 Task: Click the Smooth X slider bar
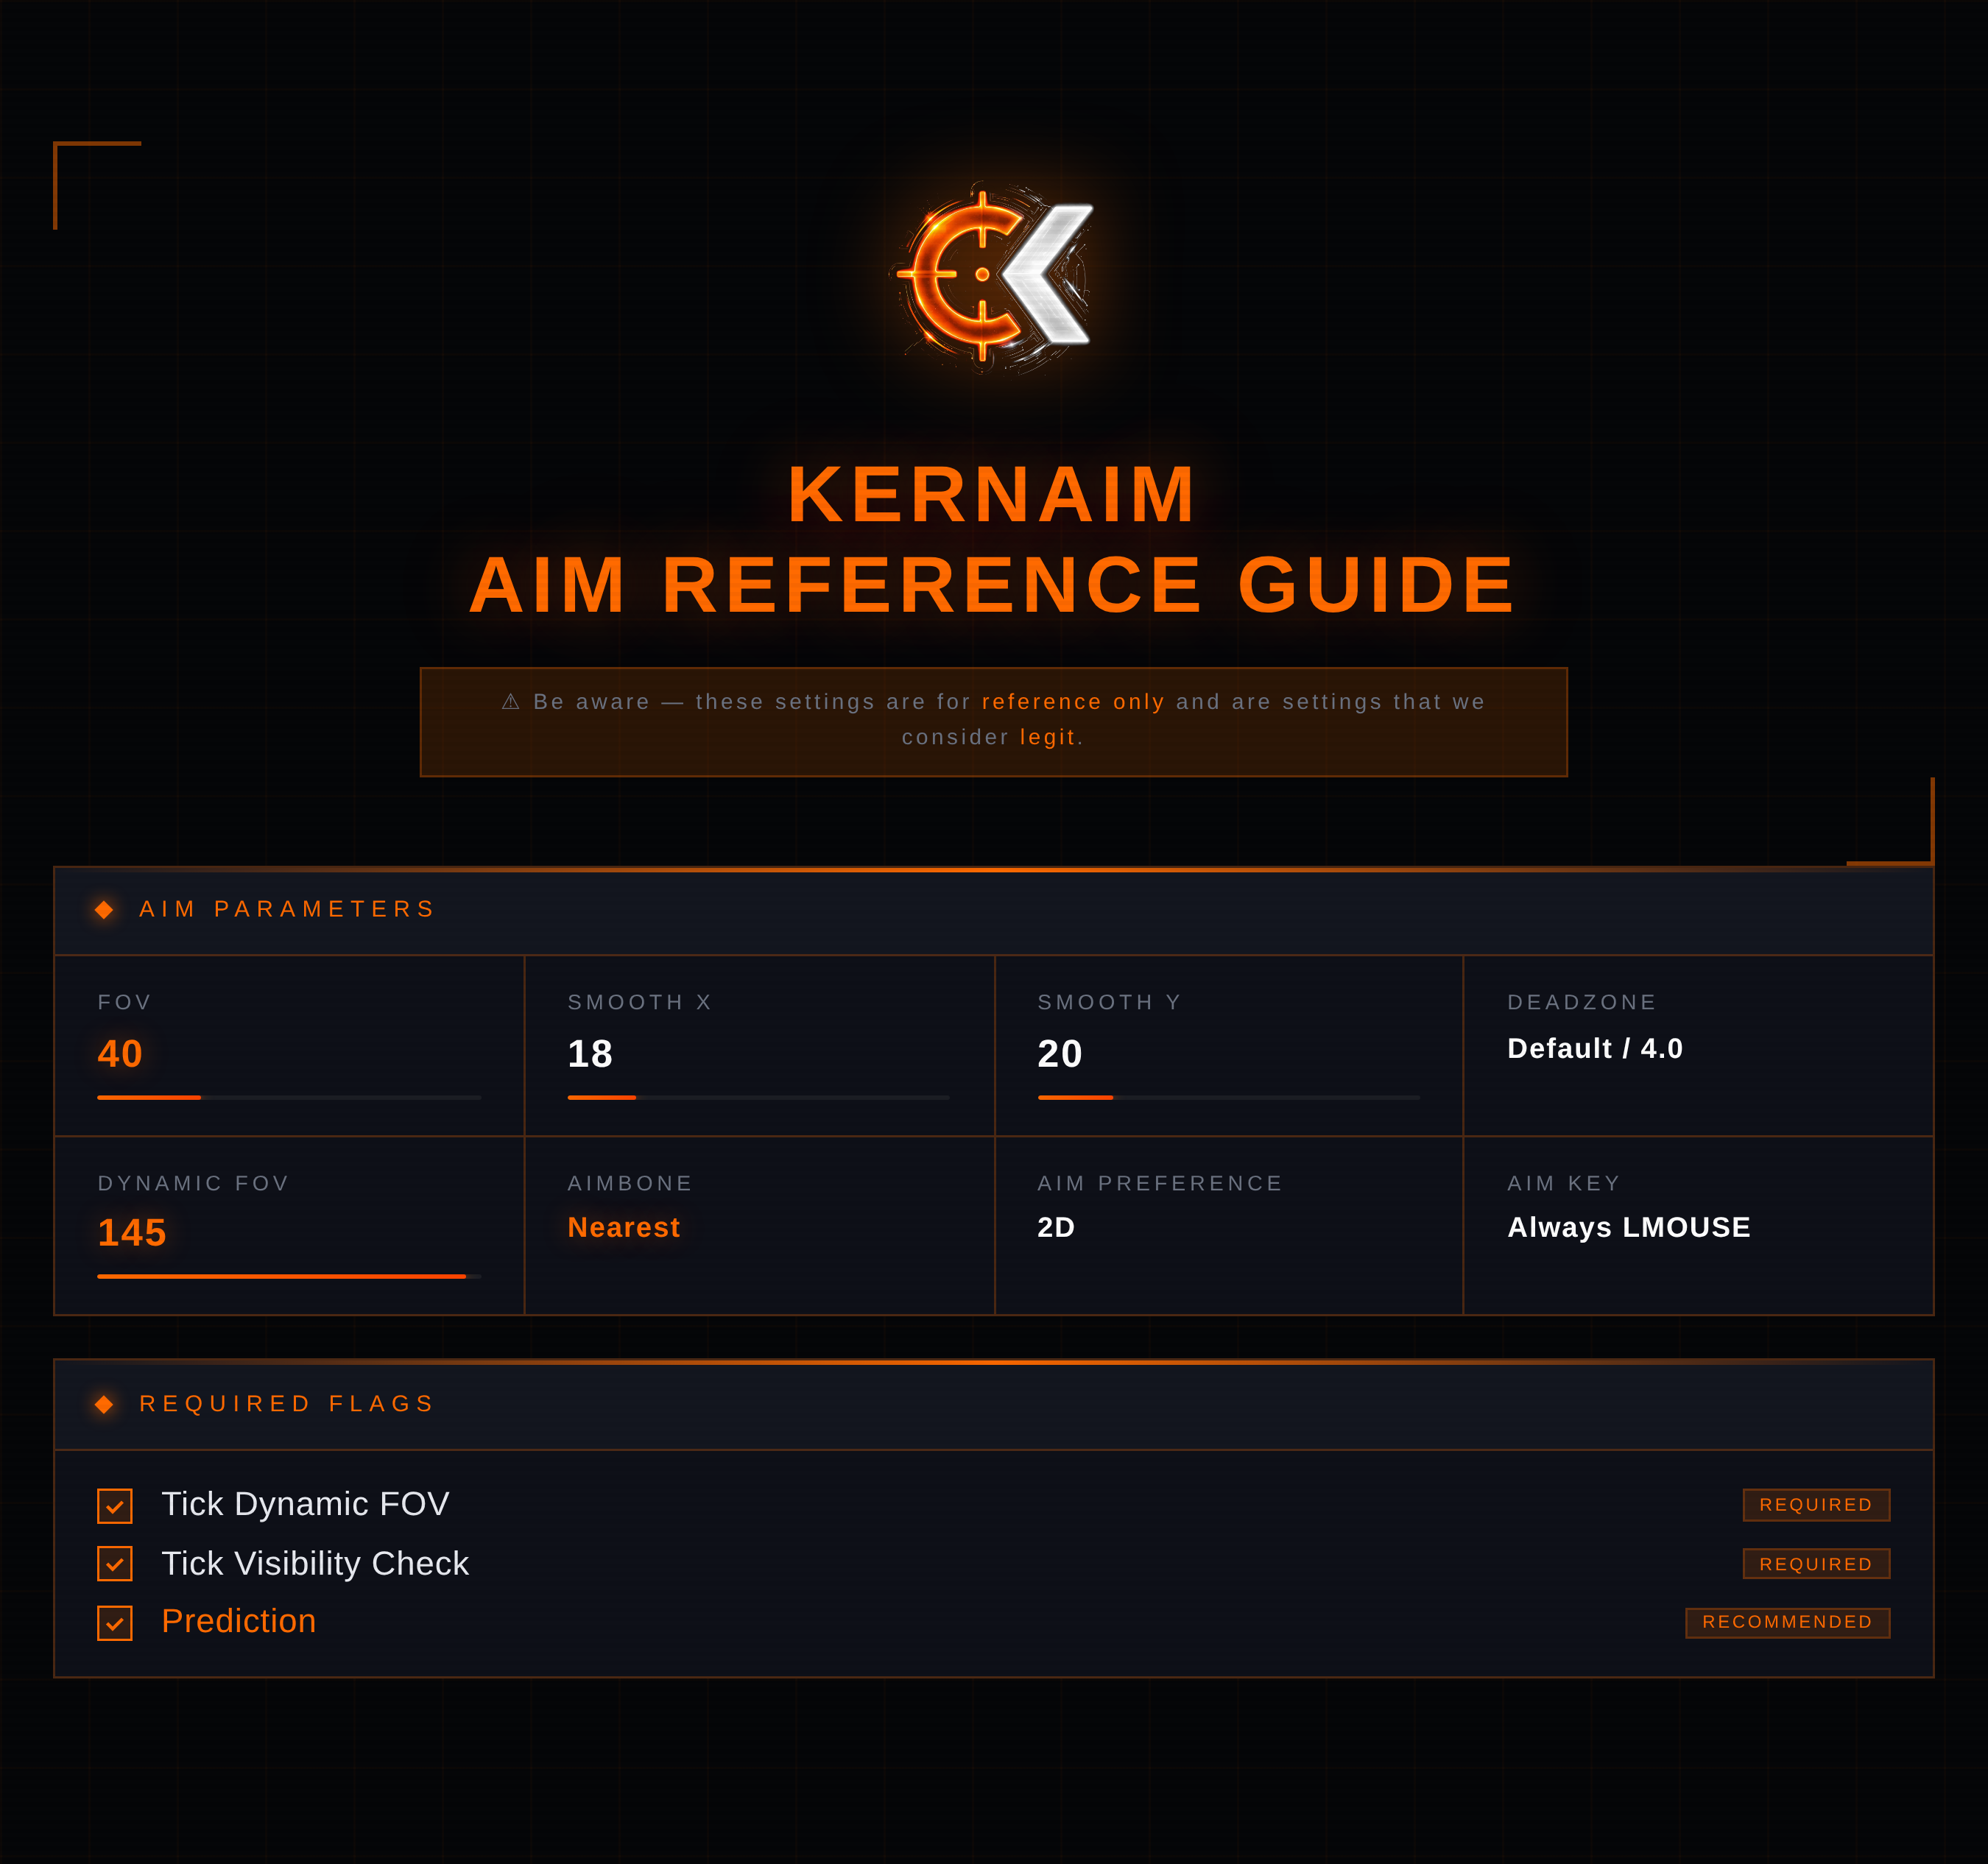pos(758,1097)
